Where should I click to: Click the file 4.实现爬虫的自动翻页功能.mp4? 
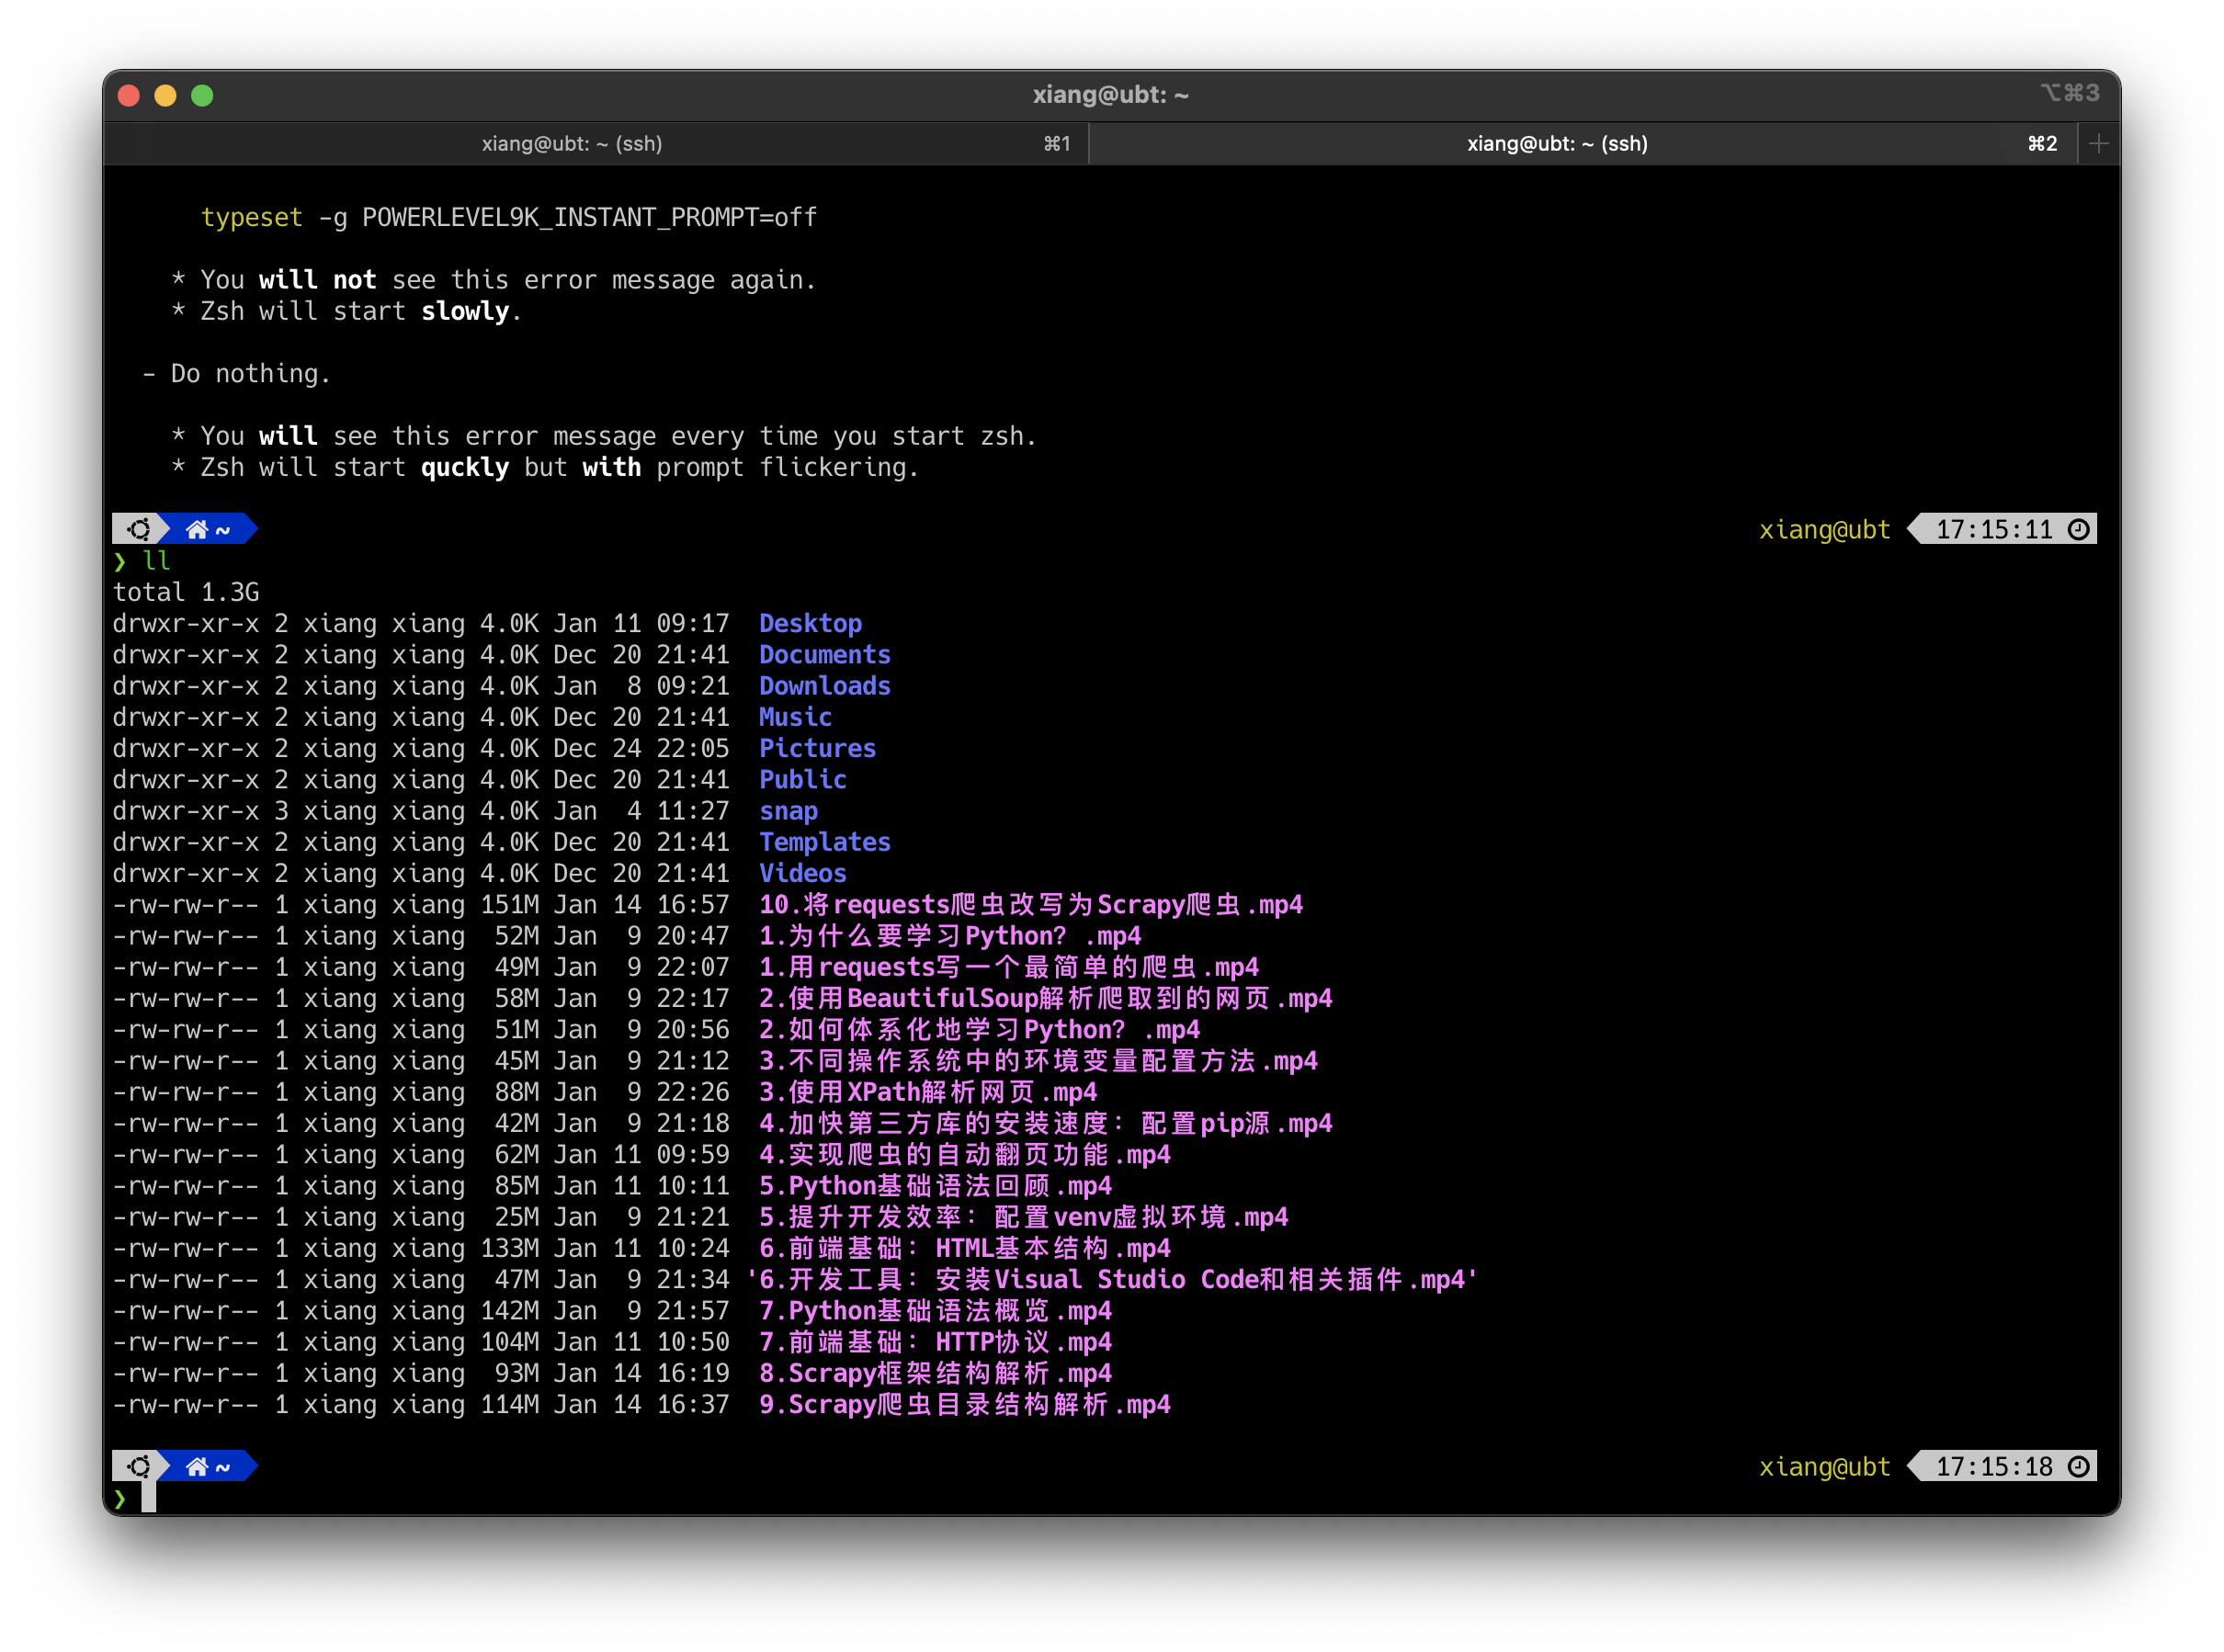tap(965, 1154)
